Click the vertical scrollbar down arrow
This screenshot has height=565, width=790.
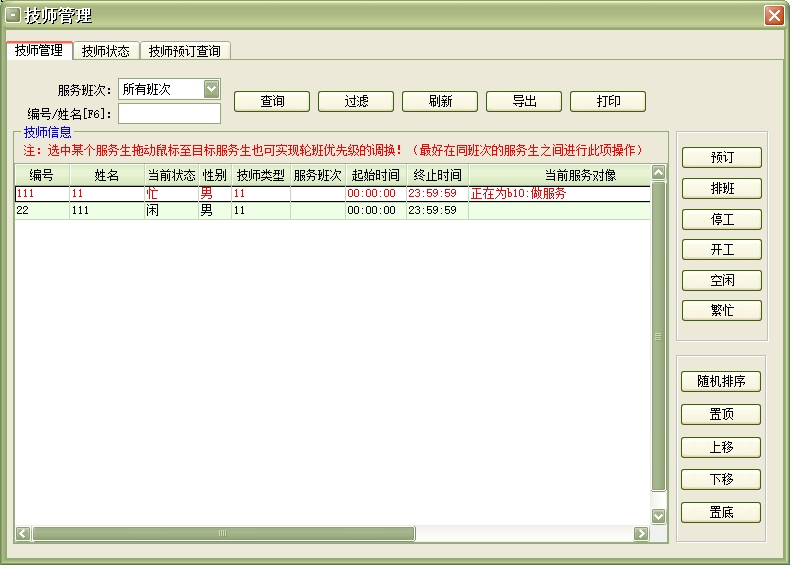pyautogui.click(x=658, y=516)
